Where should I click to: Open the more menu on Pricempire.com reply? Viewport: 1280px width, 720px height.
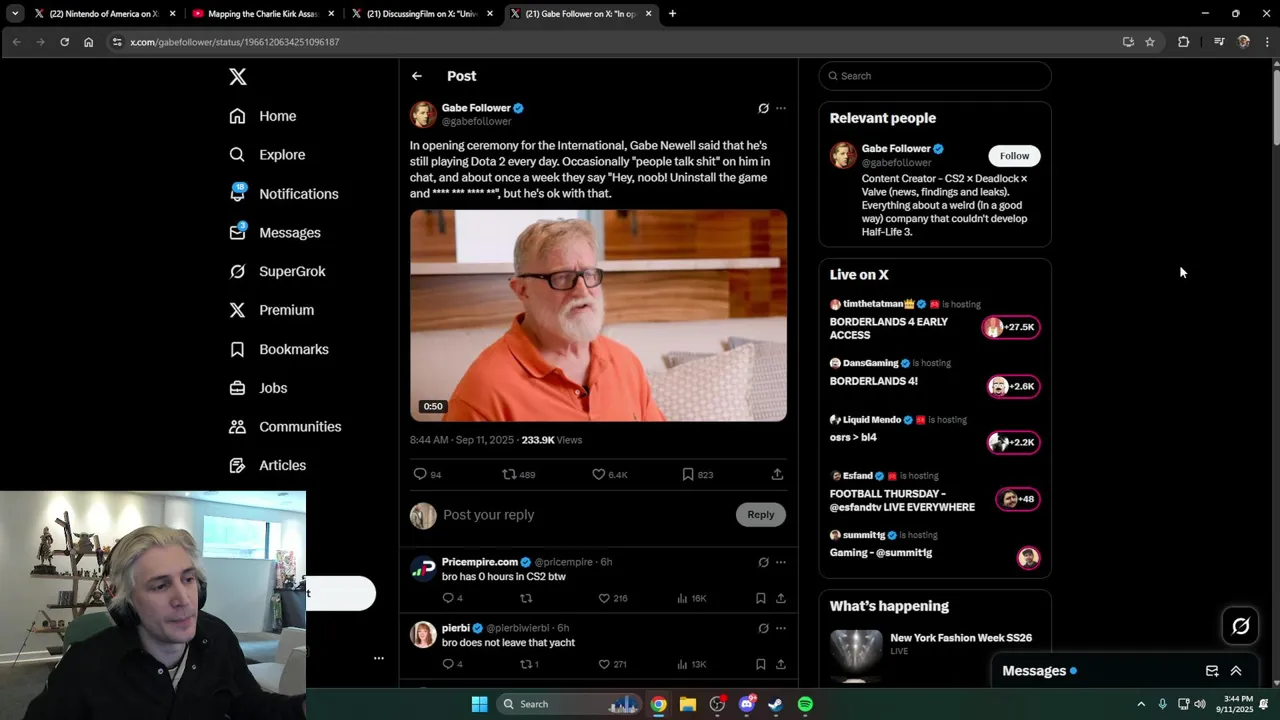[781, 562]
